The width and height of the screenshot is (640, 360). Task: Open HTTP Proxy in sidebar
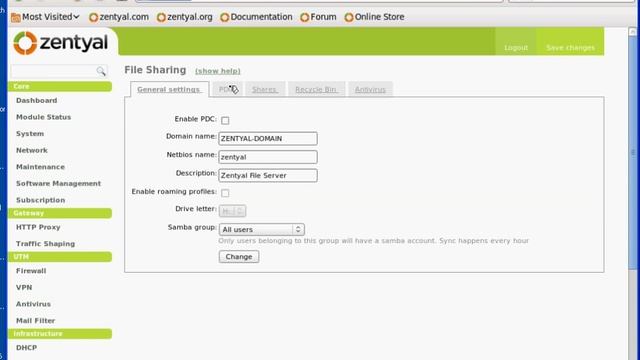pos(38,227)
